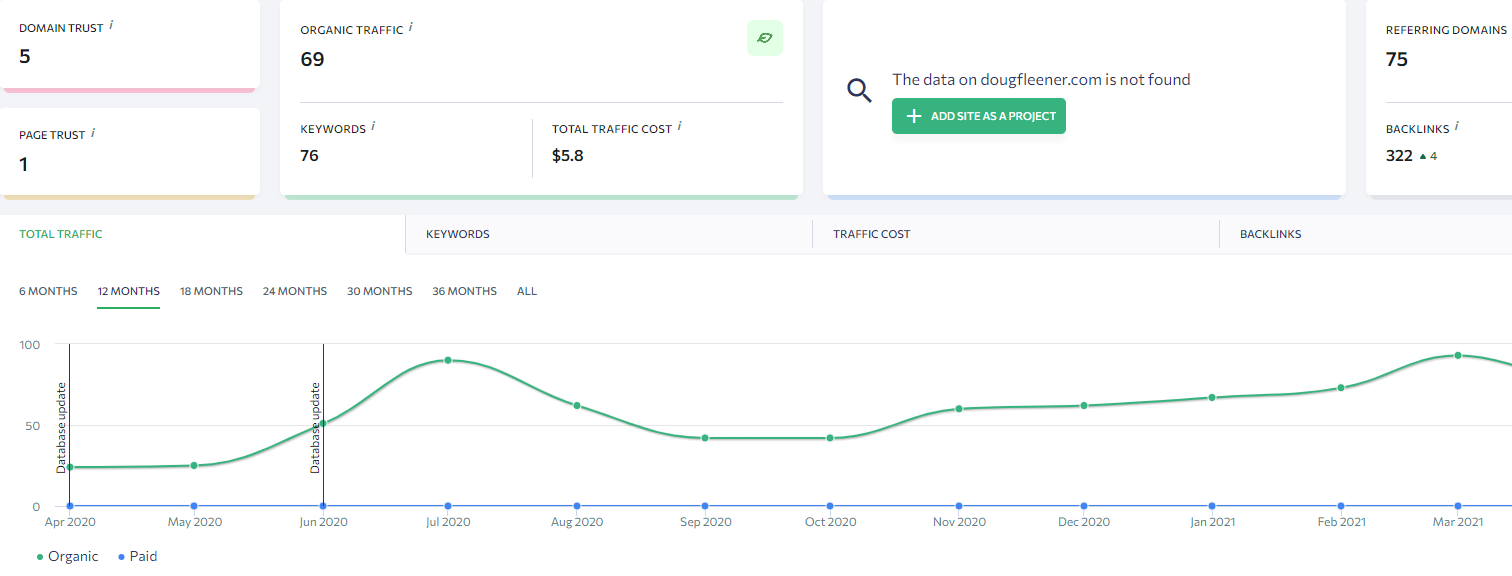Select the 36 Months range
Screen dimensions: 1512x576
click(x=464, y=291)
